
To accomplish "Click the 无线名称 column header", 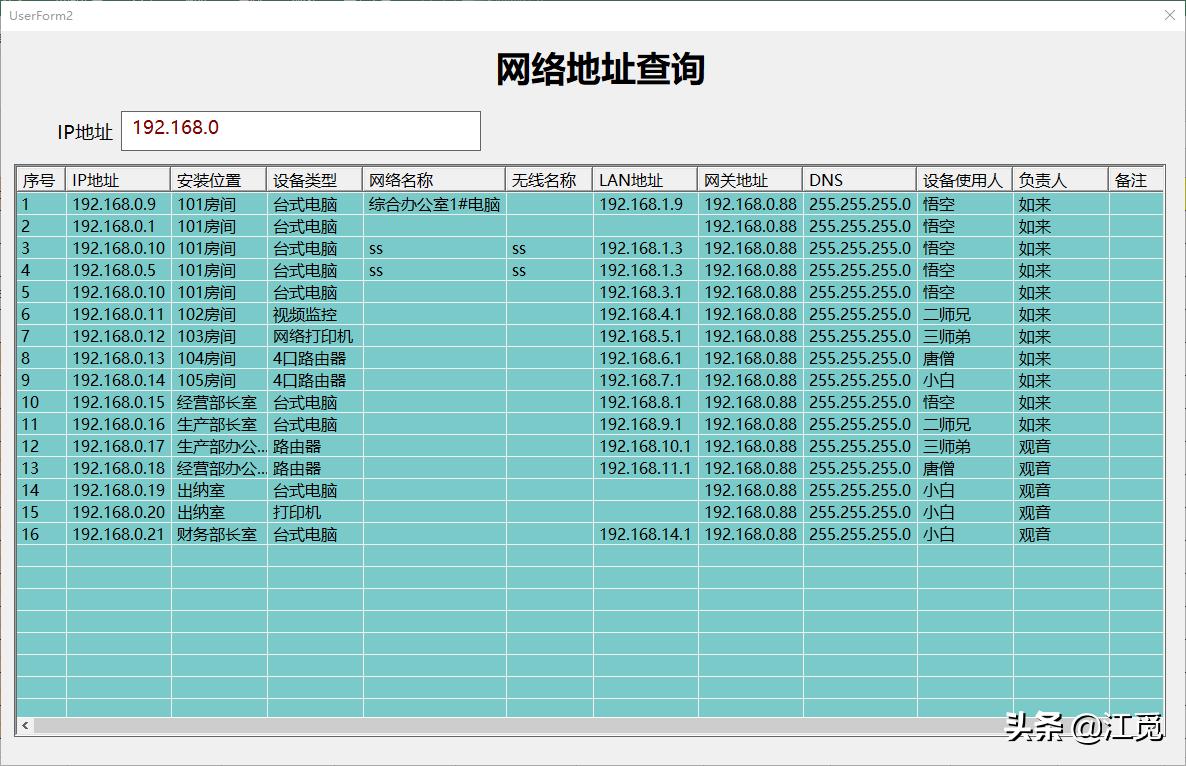I will coord(546,179).
